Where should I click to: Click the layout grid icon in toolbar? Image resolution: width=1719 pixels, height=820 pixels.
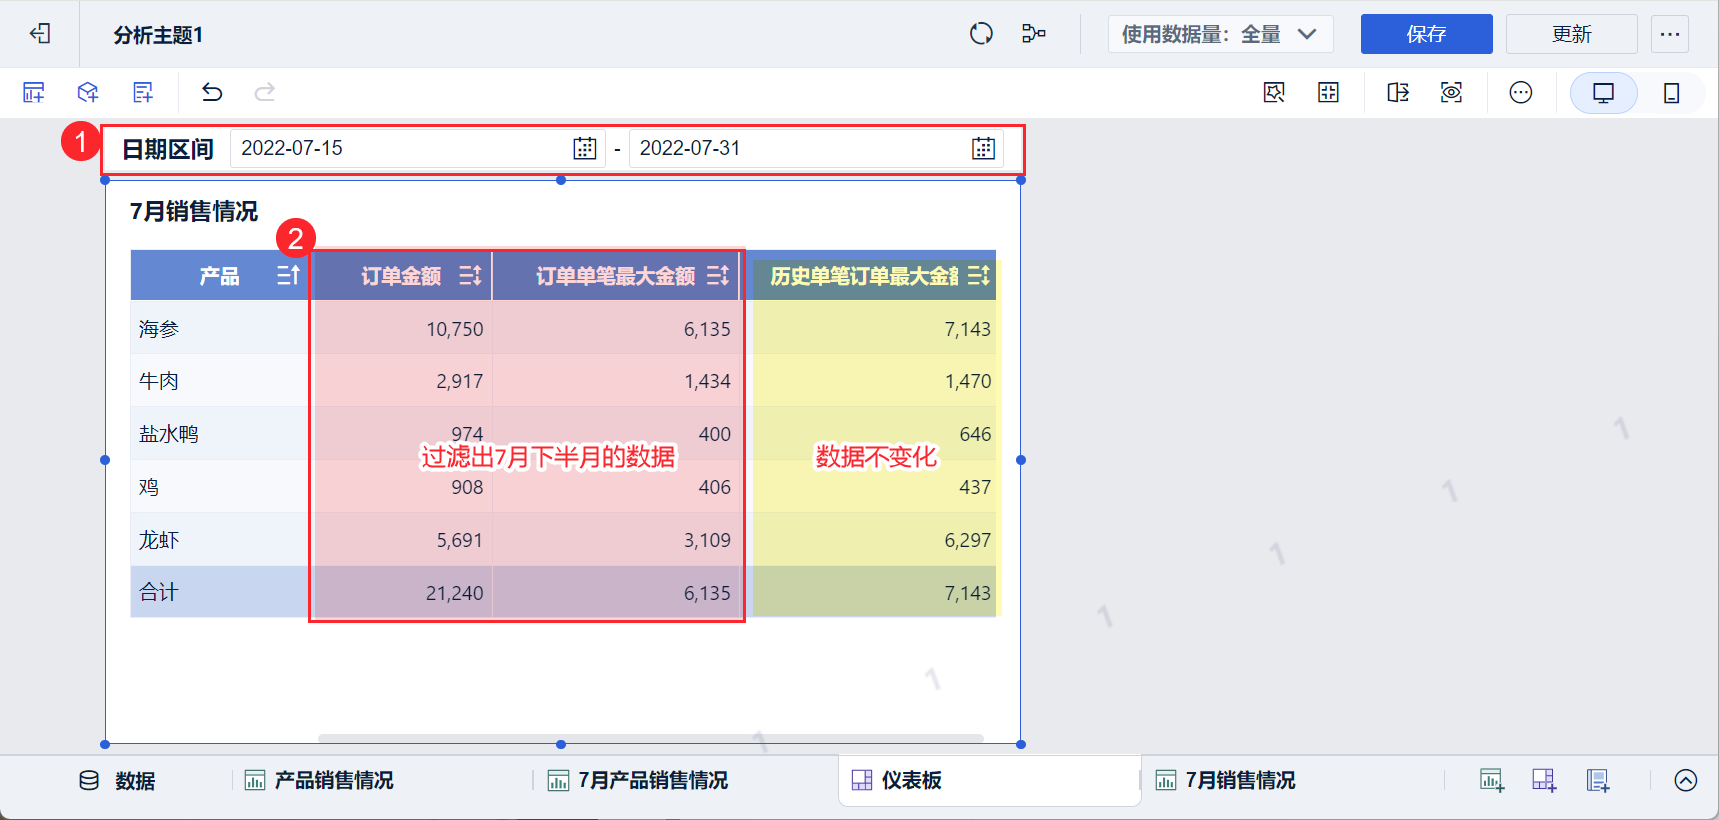pos(1328,93)
